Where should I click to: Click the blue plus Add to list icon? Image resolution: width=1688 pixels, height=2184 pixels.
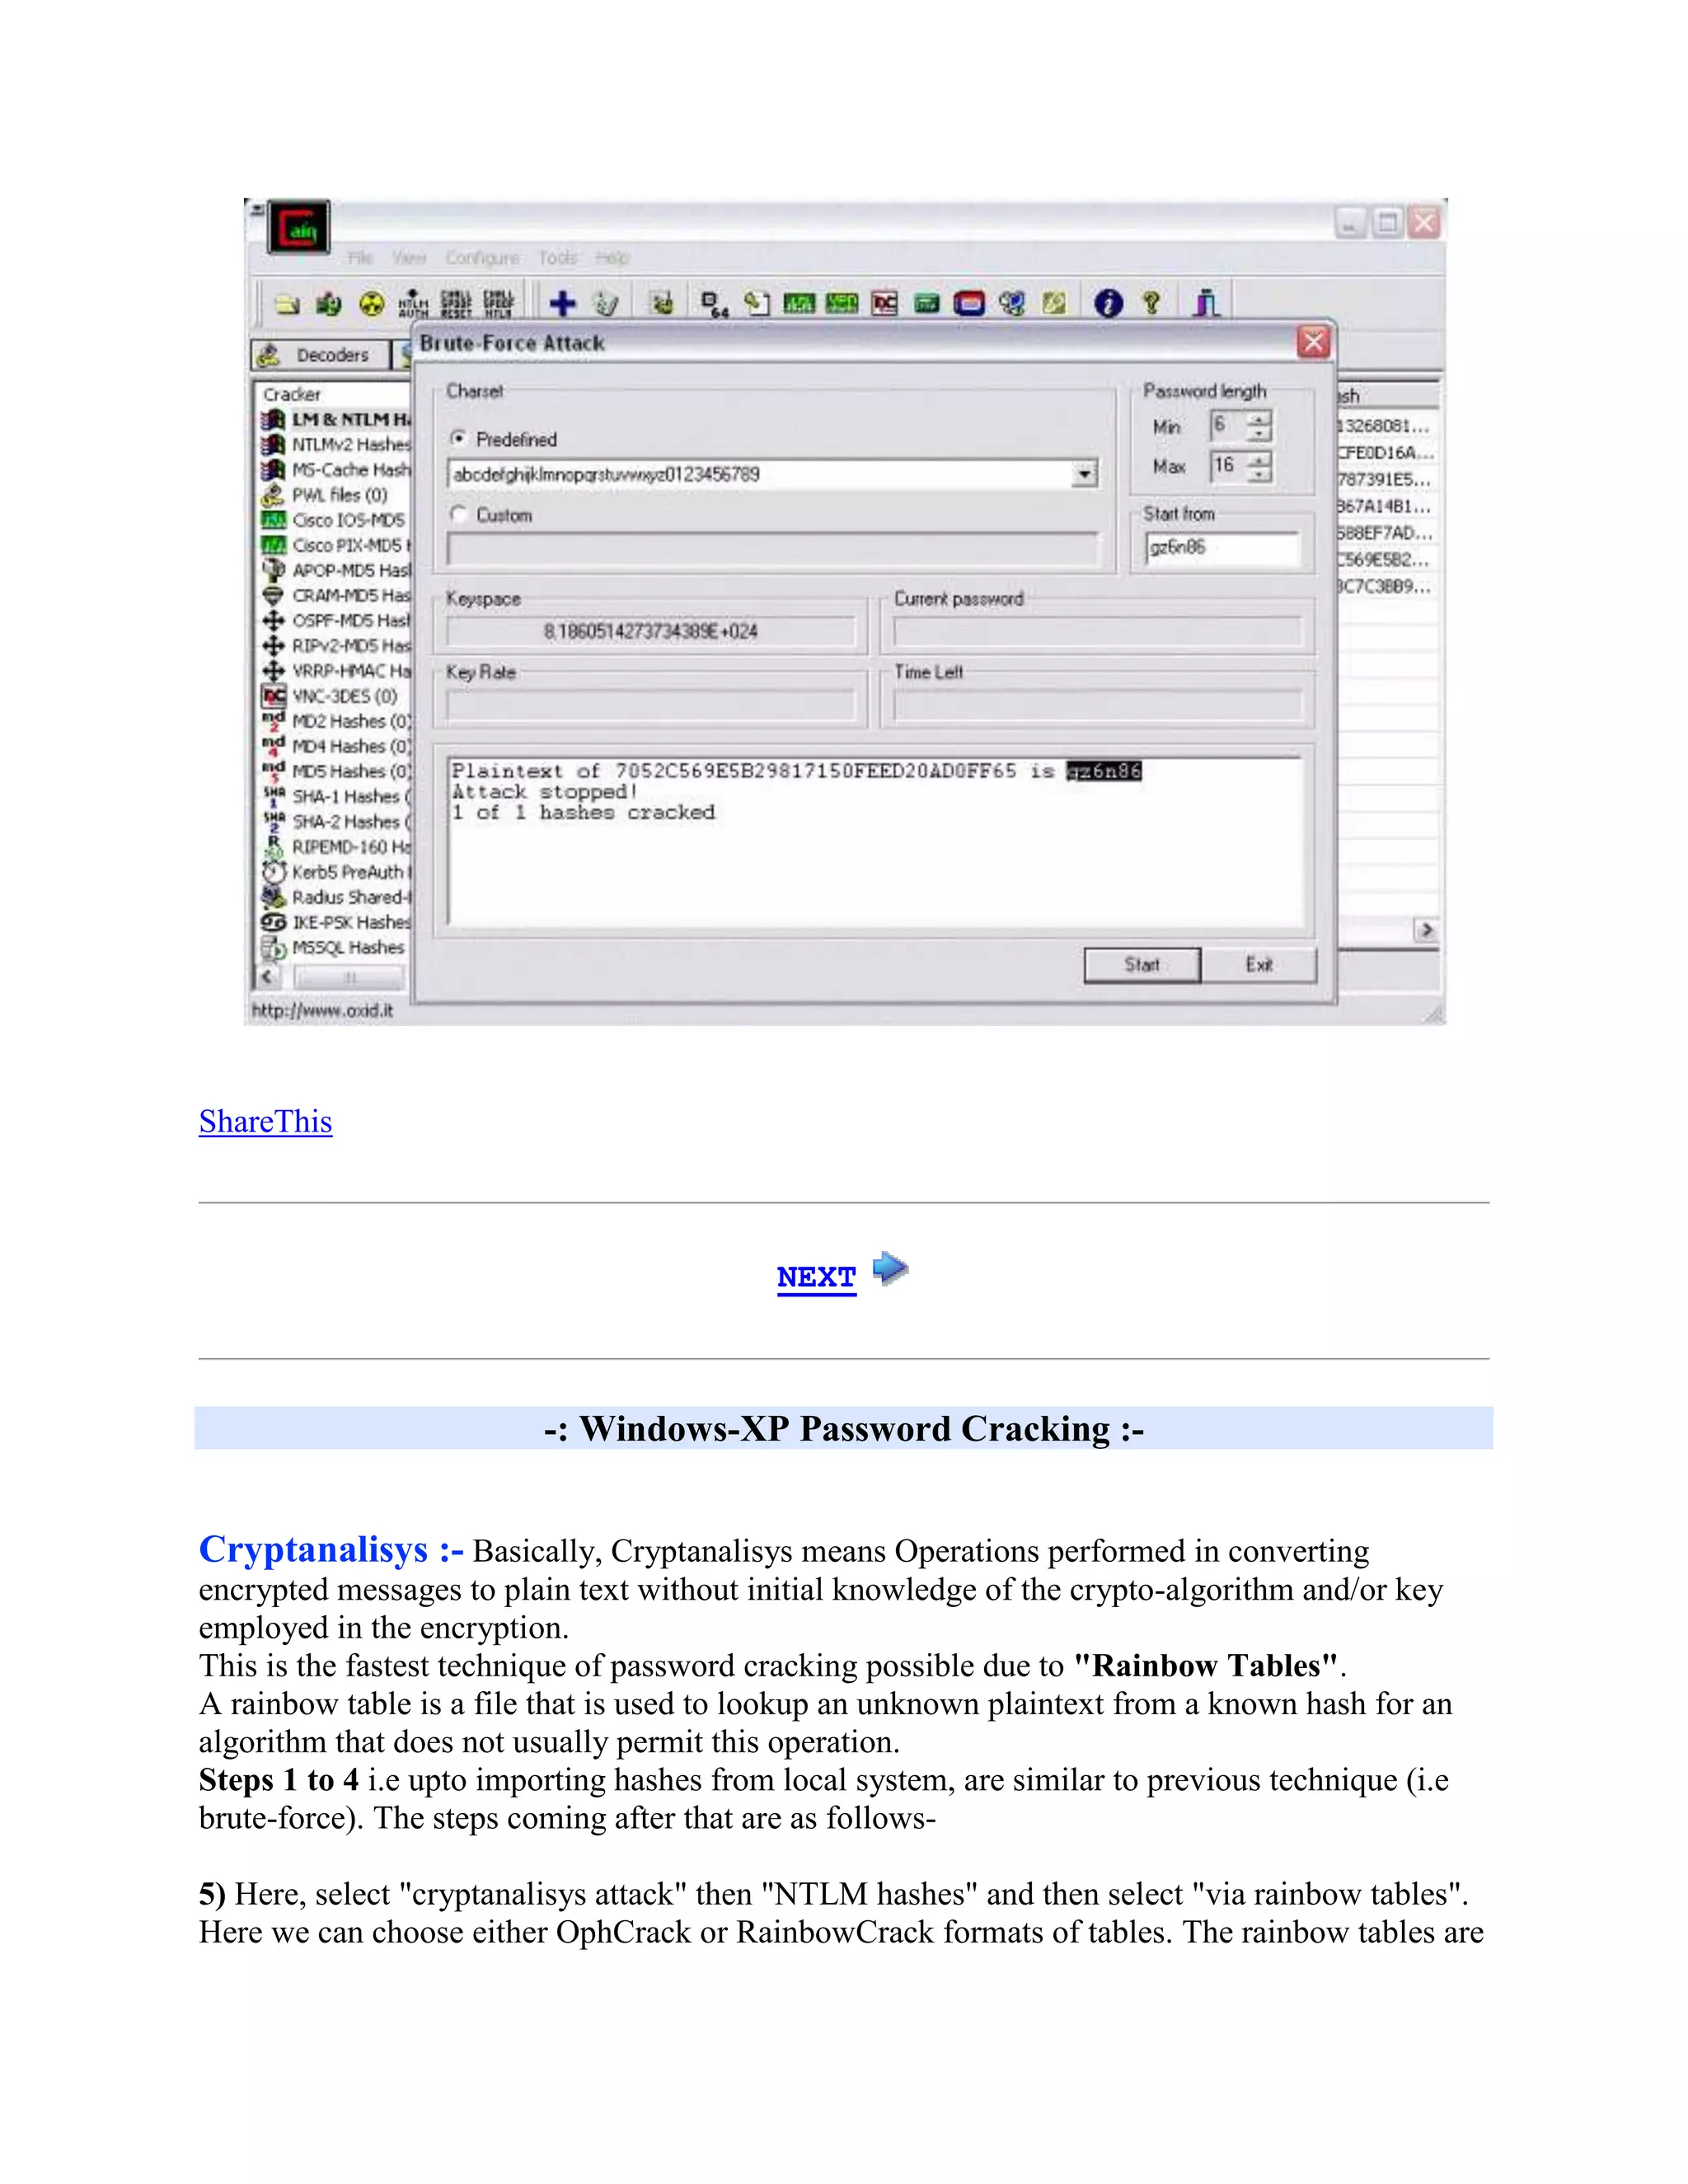[x=563, y=303]
